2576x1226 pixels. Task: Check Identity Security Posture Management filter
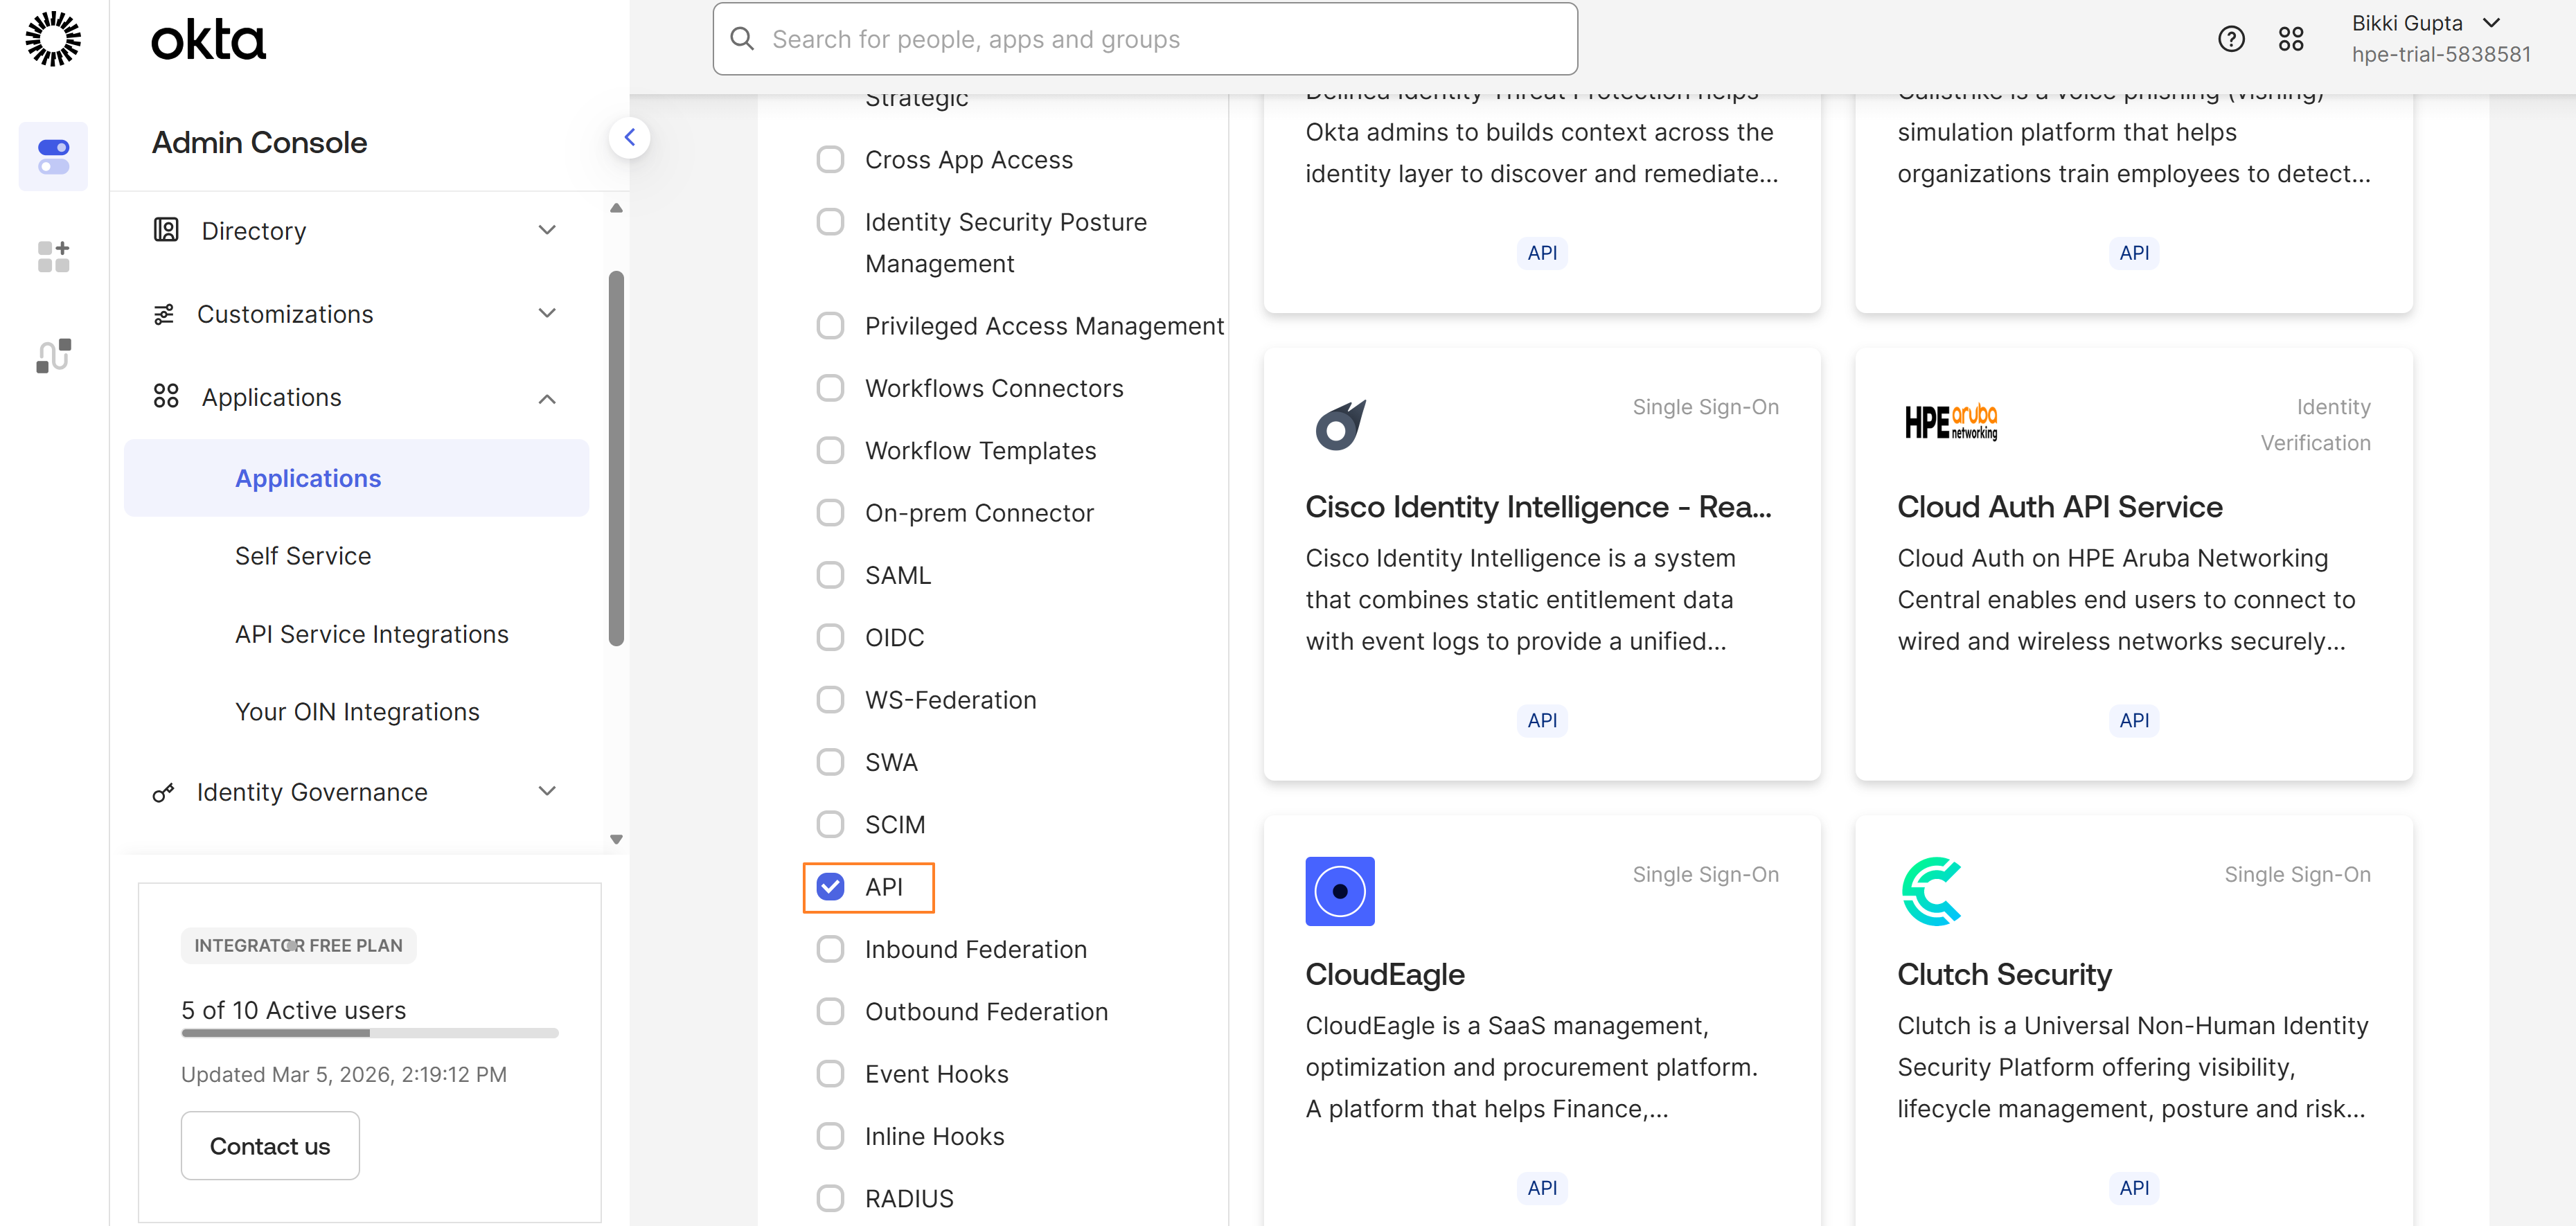[x=830, y=222]
